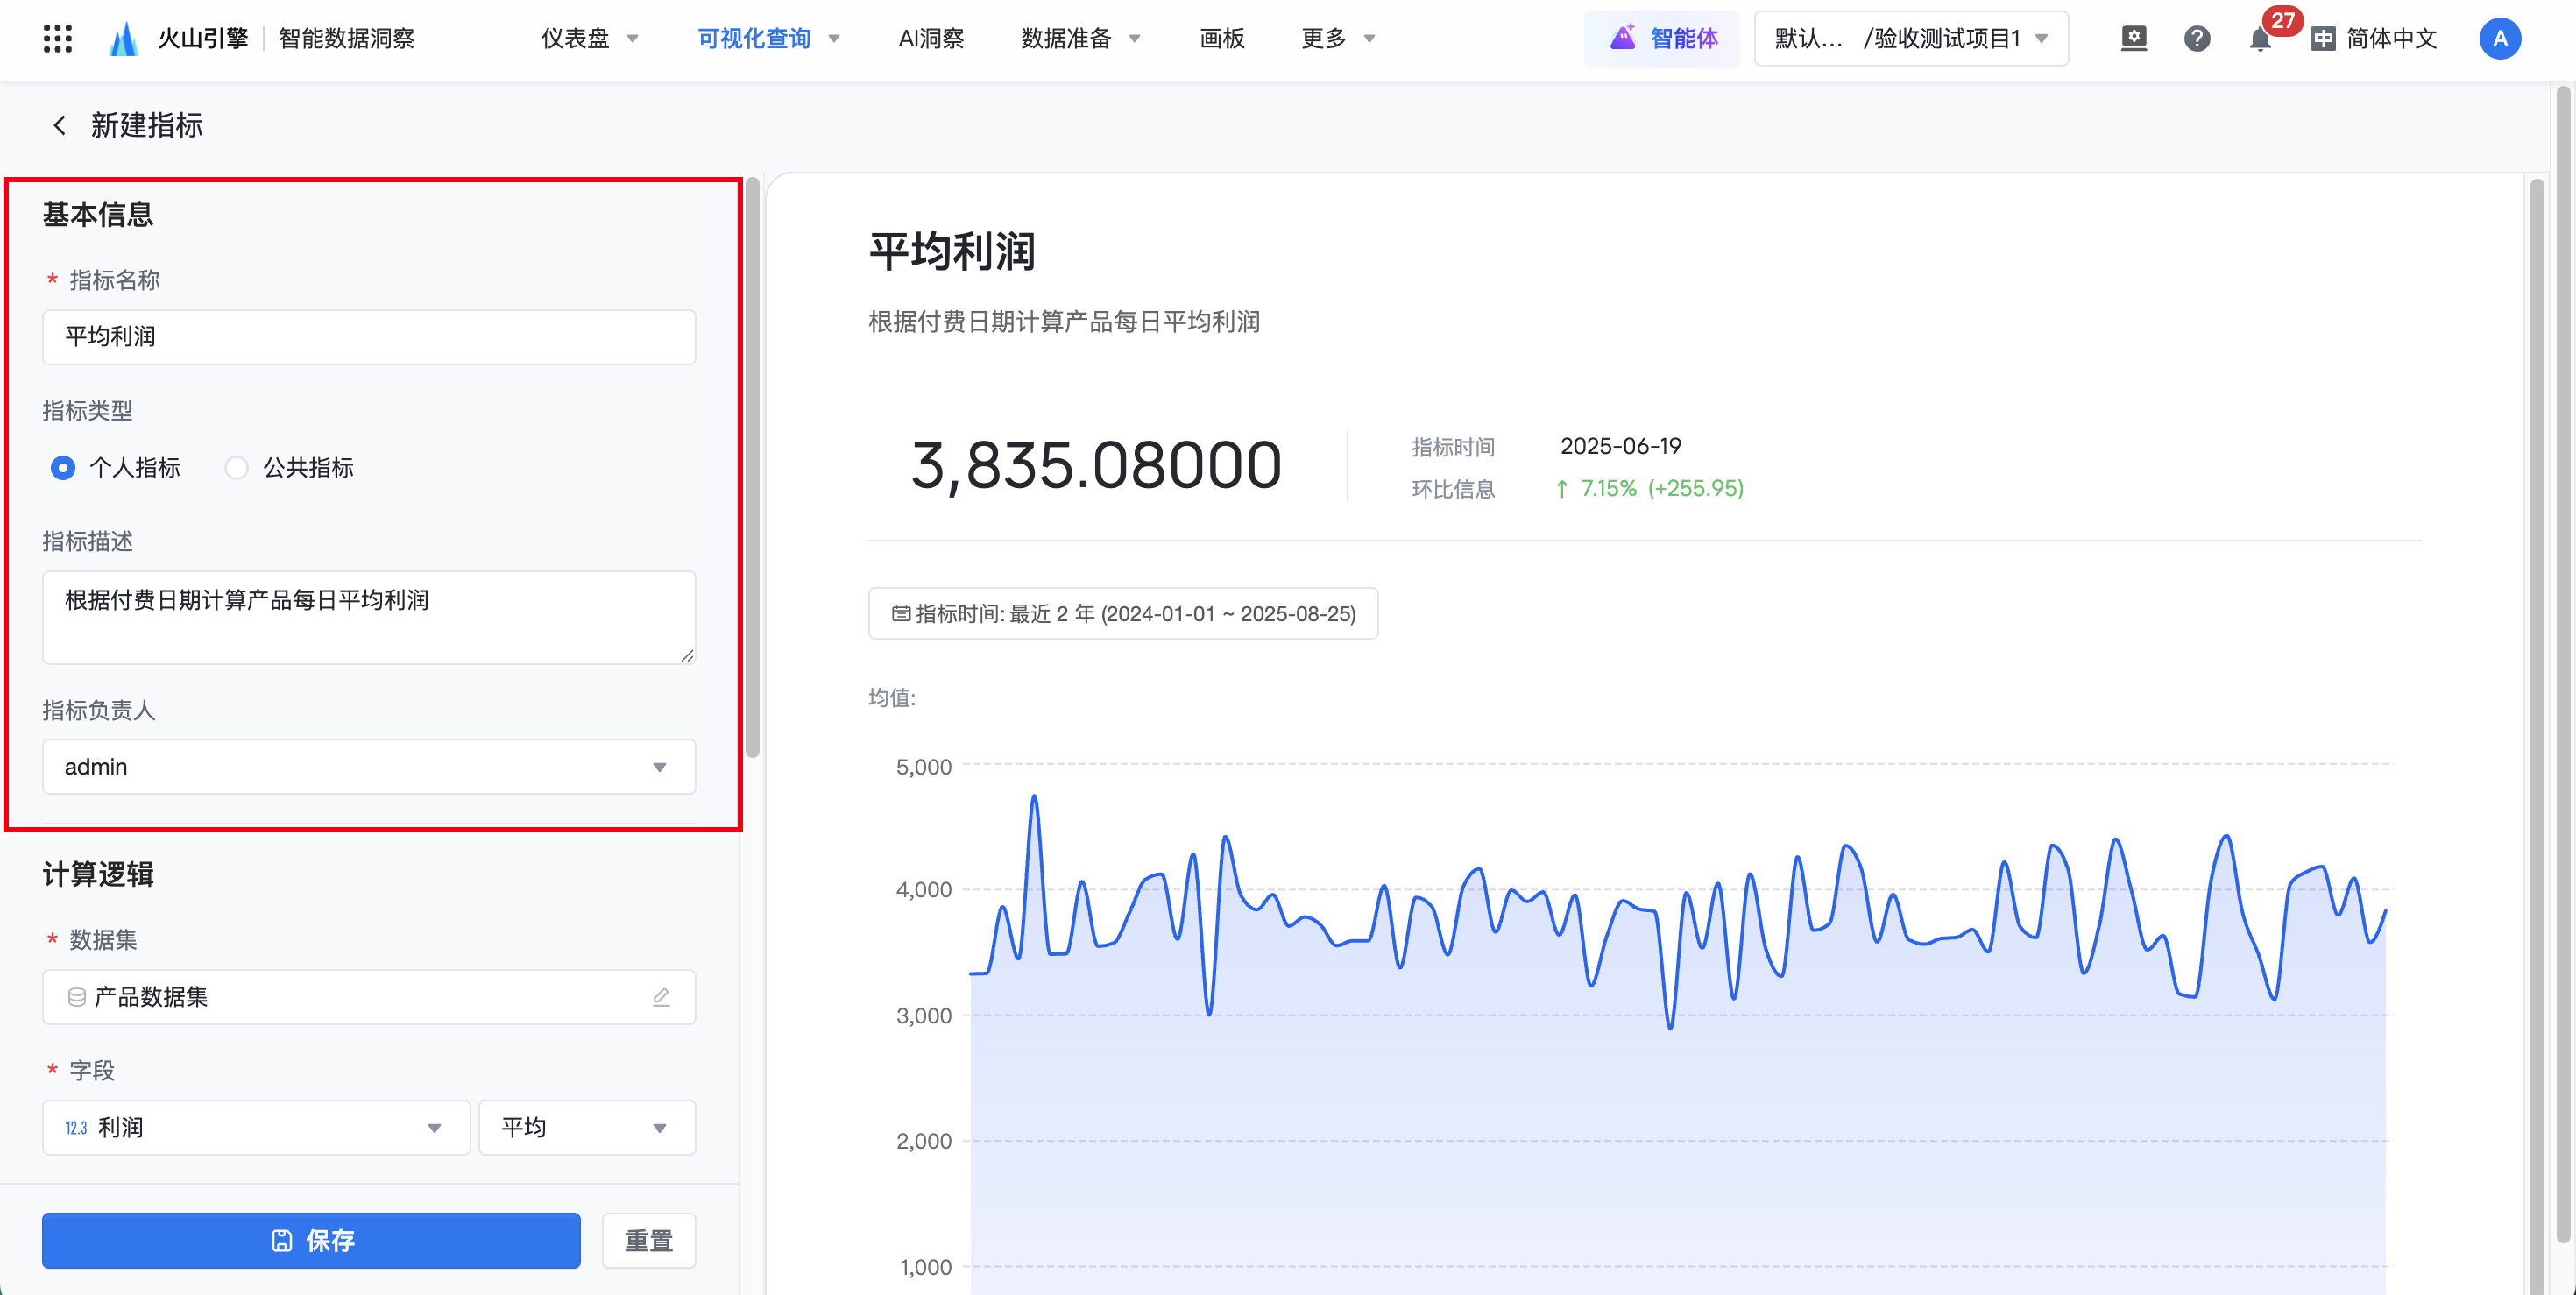Expand the 指标负责人 admin dropdown

(368, 767)
